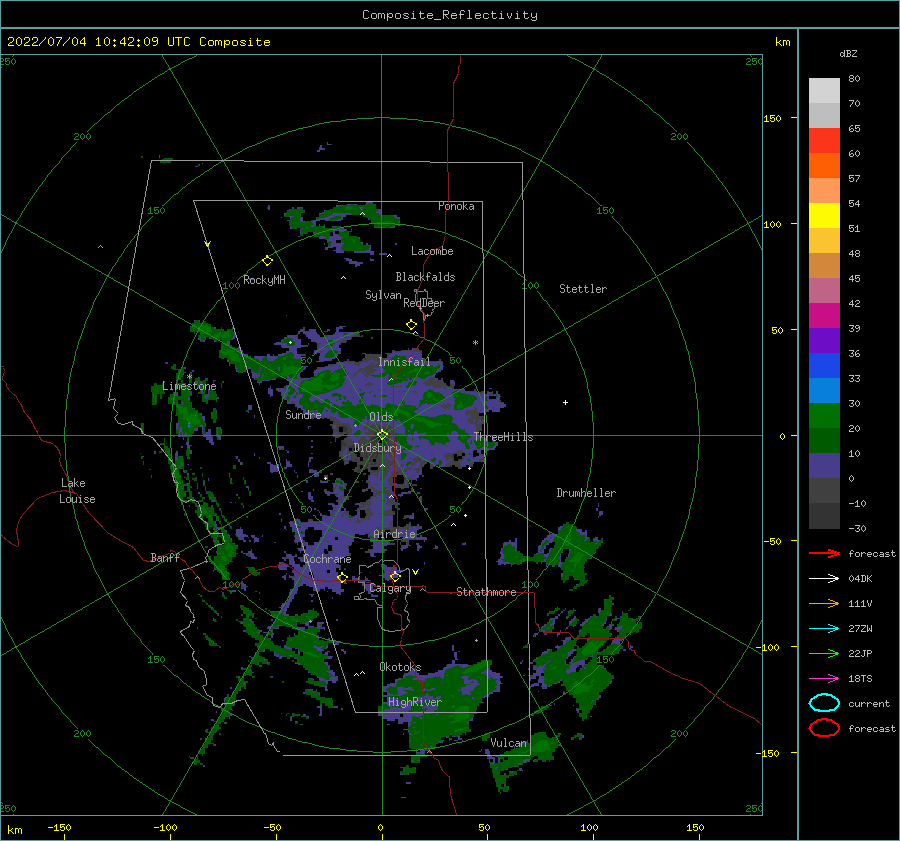Click the Lacombe town label
The image size is (900, 841).
pos(432,251)
